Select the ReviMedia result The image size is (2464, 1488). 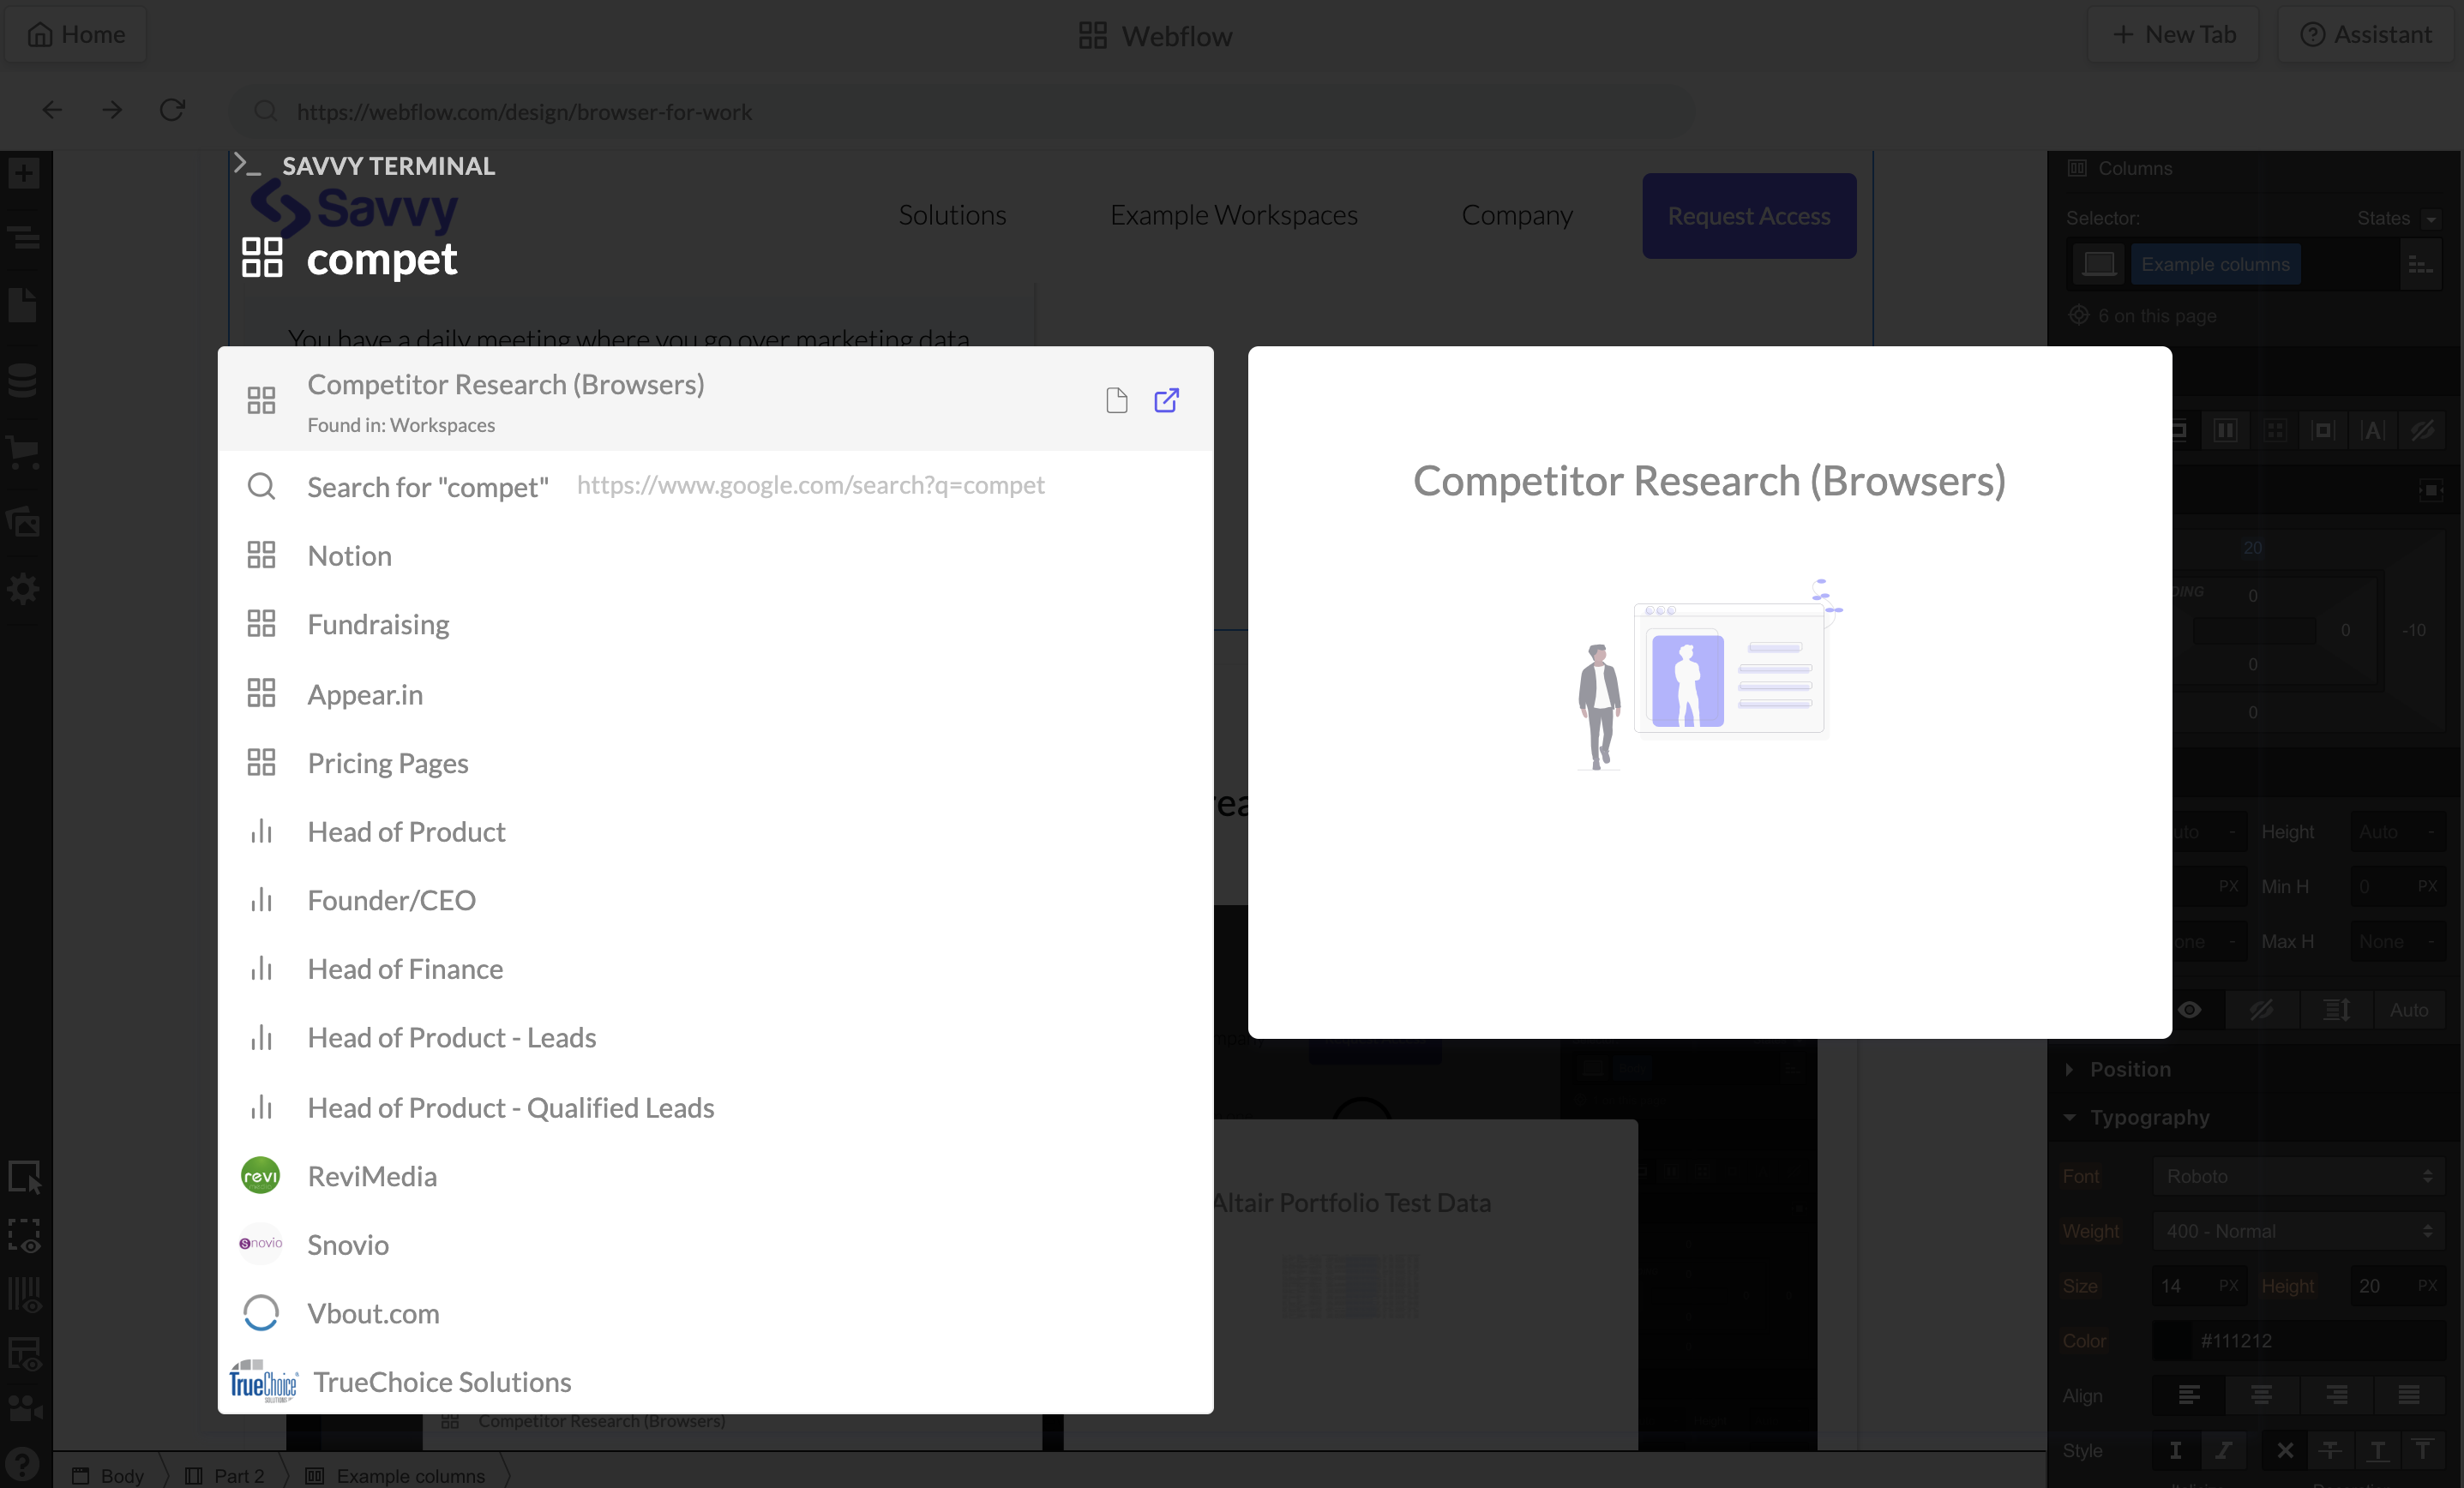point(716,1176)
